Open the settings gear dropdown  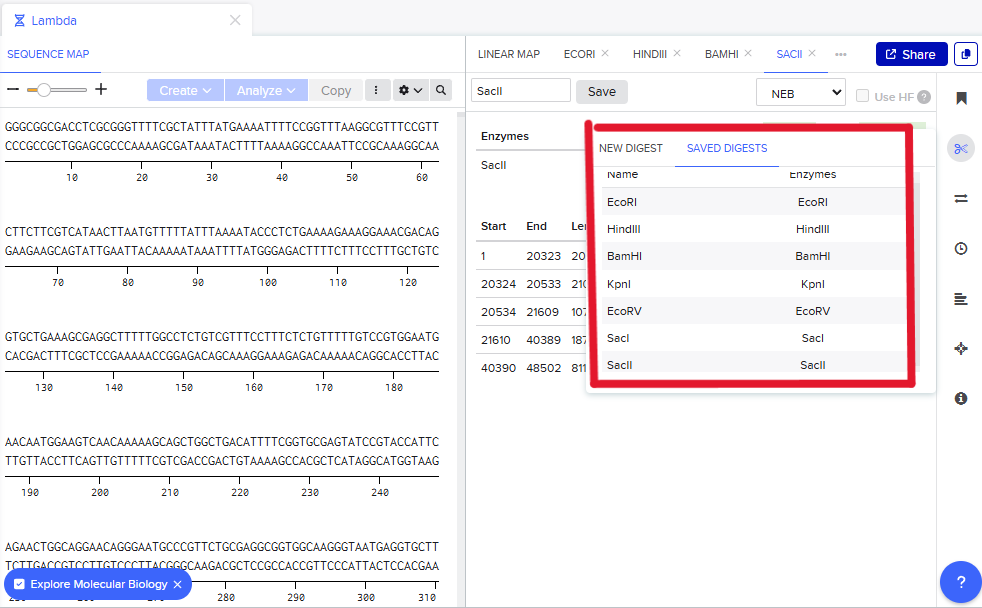(x=410, y=90)
